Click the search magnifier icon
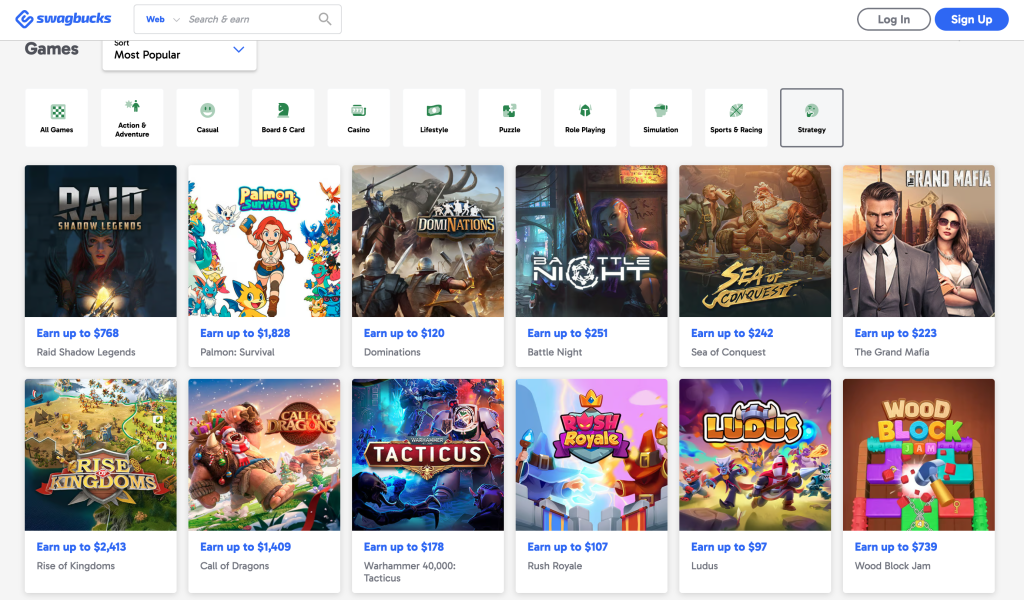1024x600 pixels. click(325, 19)
